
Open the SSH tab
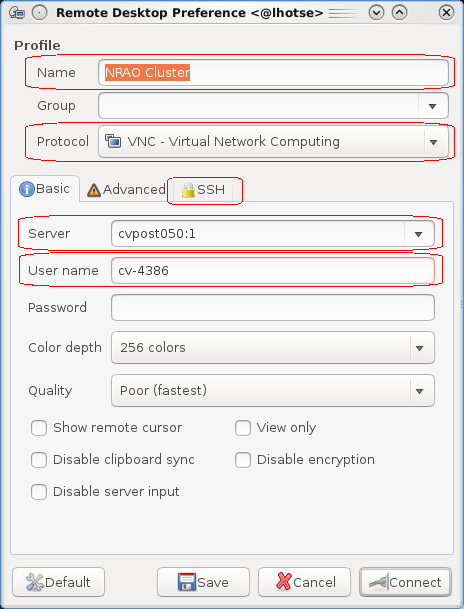point(203,190)
